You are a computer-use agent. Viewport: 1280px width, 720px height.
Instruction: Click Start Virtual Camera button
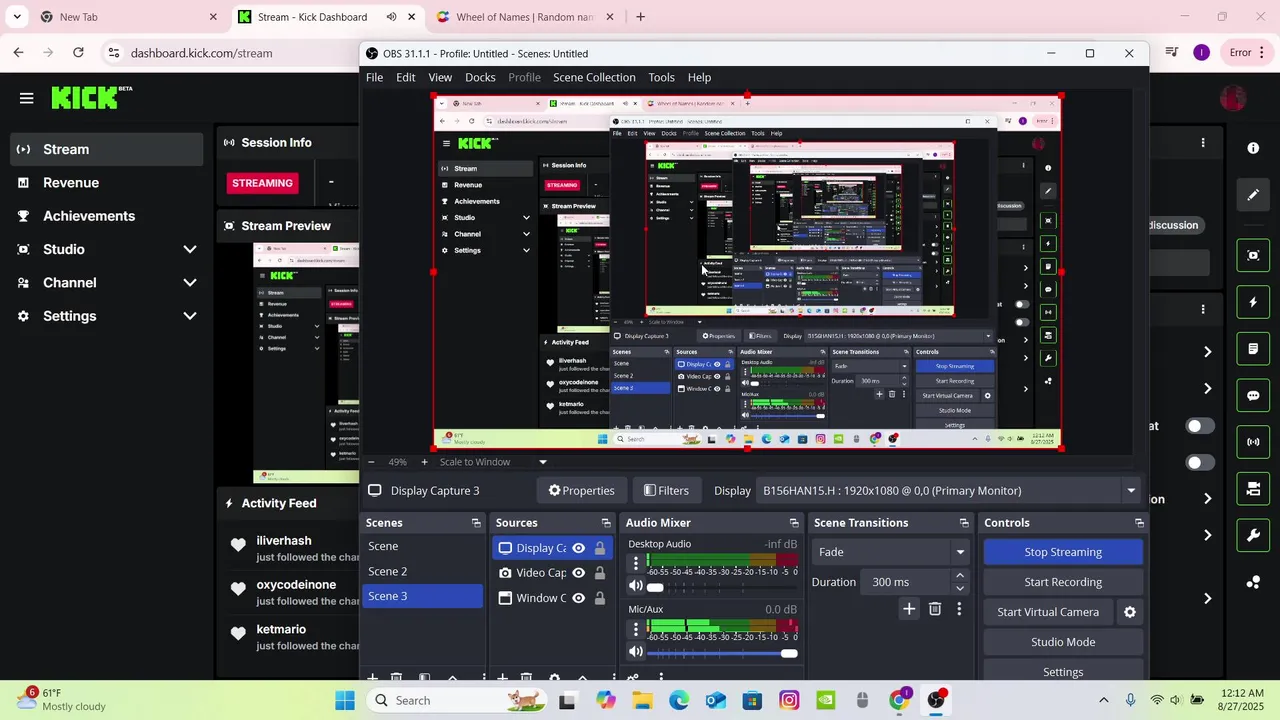pyautogui.click(x=1048, y=612)
